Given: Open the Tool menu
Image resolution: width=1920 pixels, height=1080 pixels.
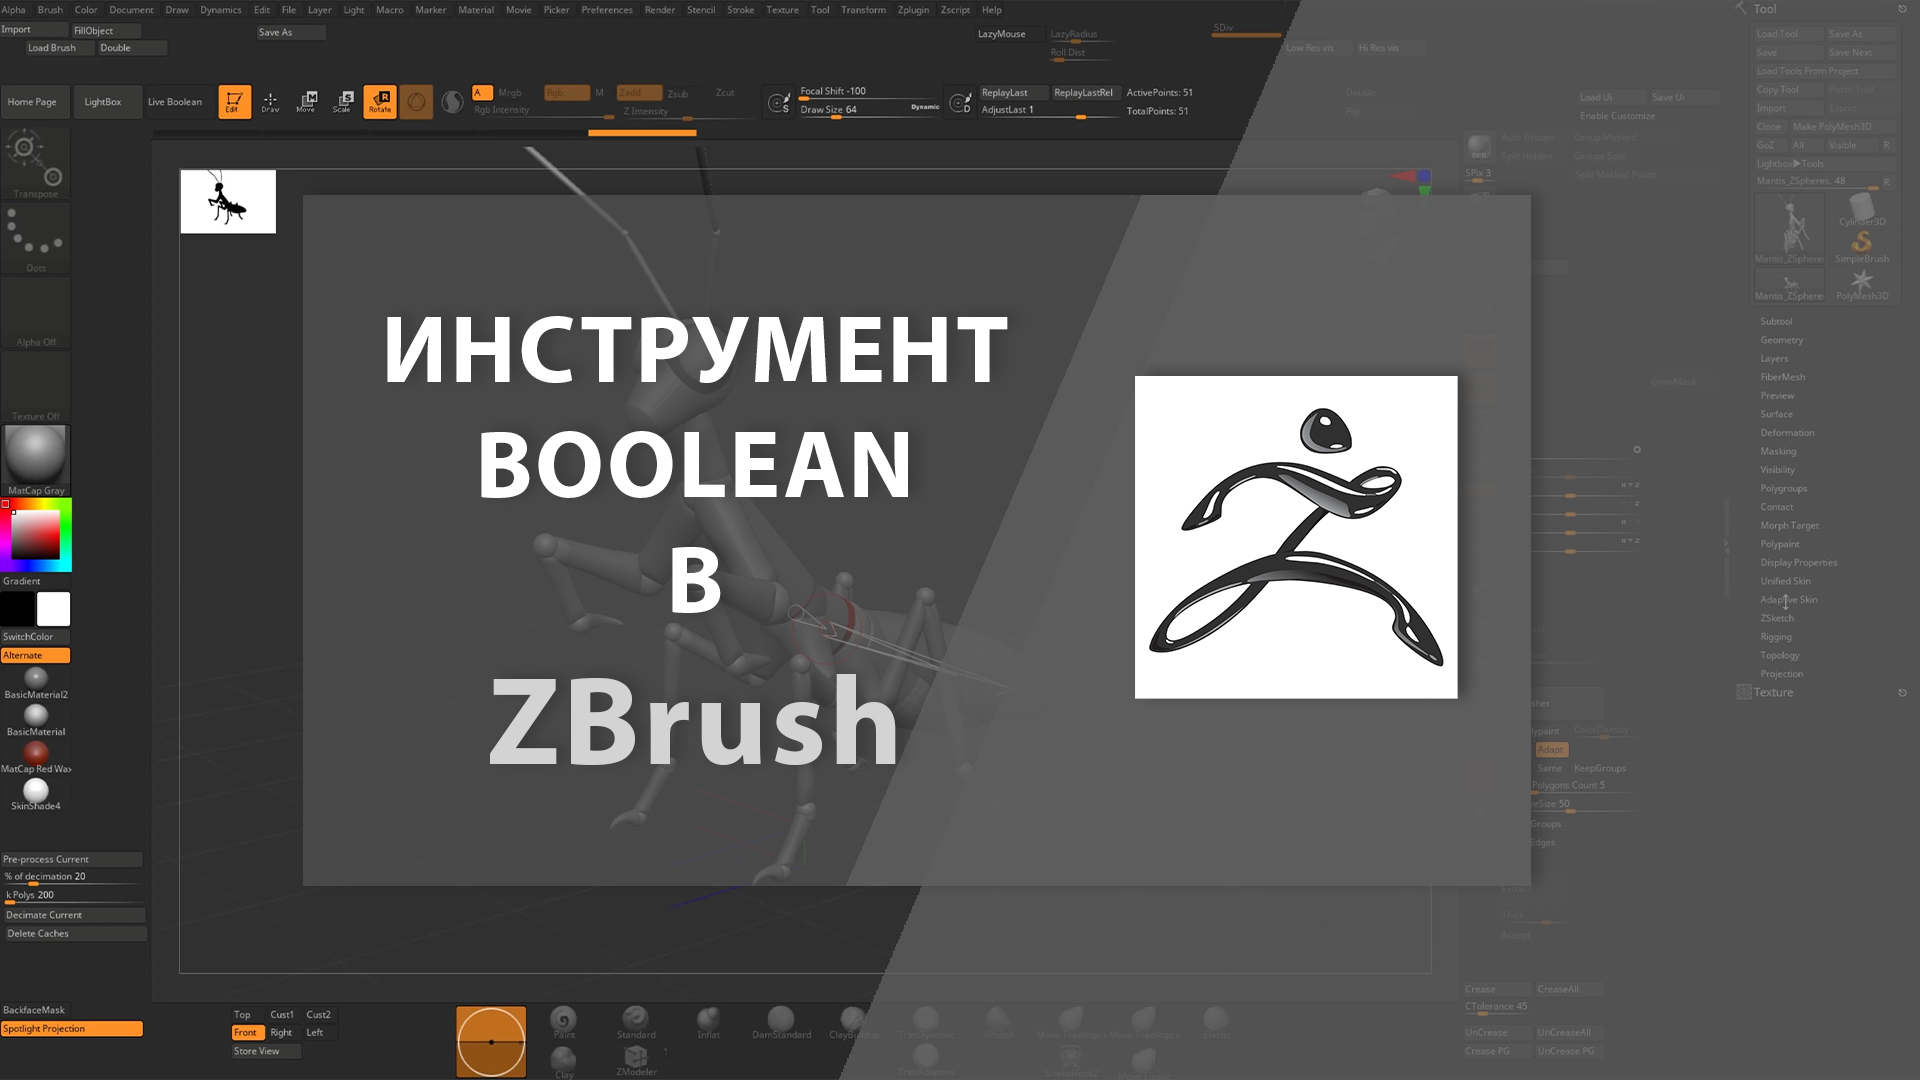Looking at the screenshot, I should [820, 9].
